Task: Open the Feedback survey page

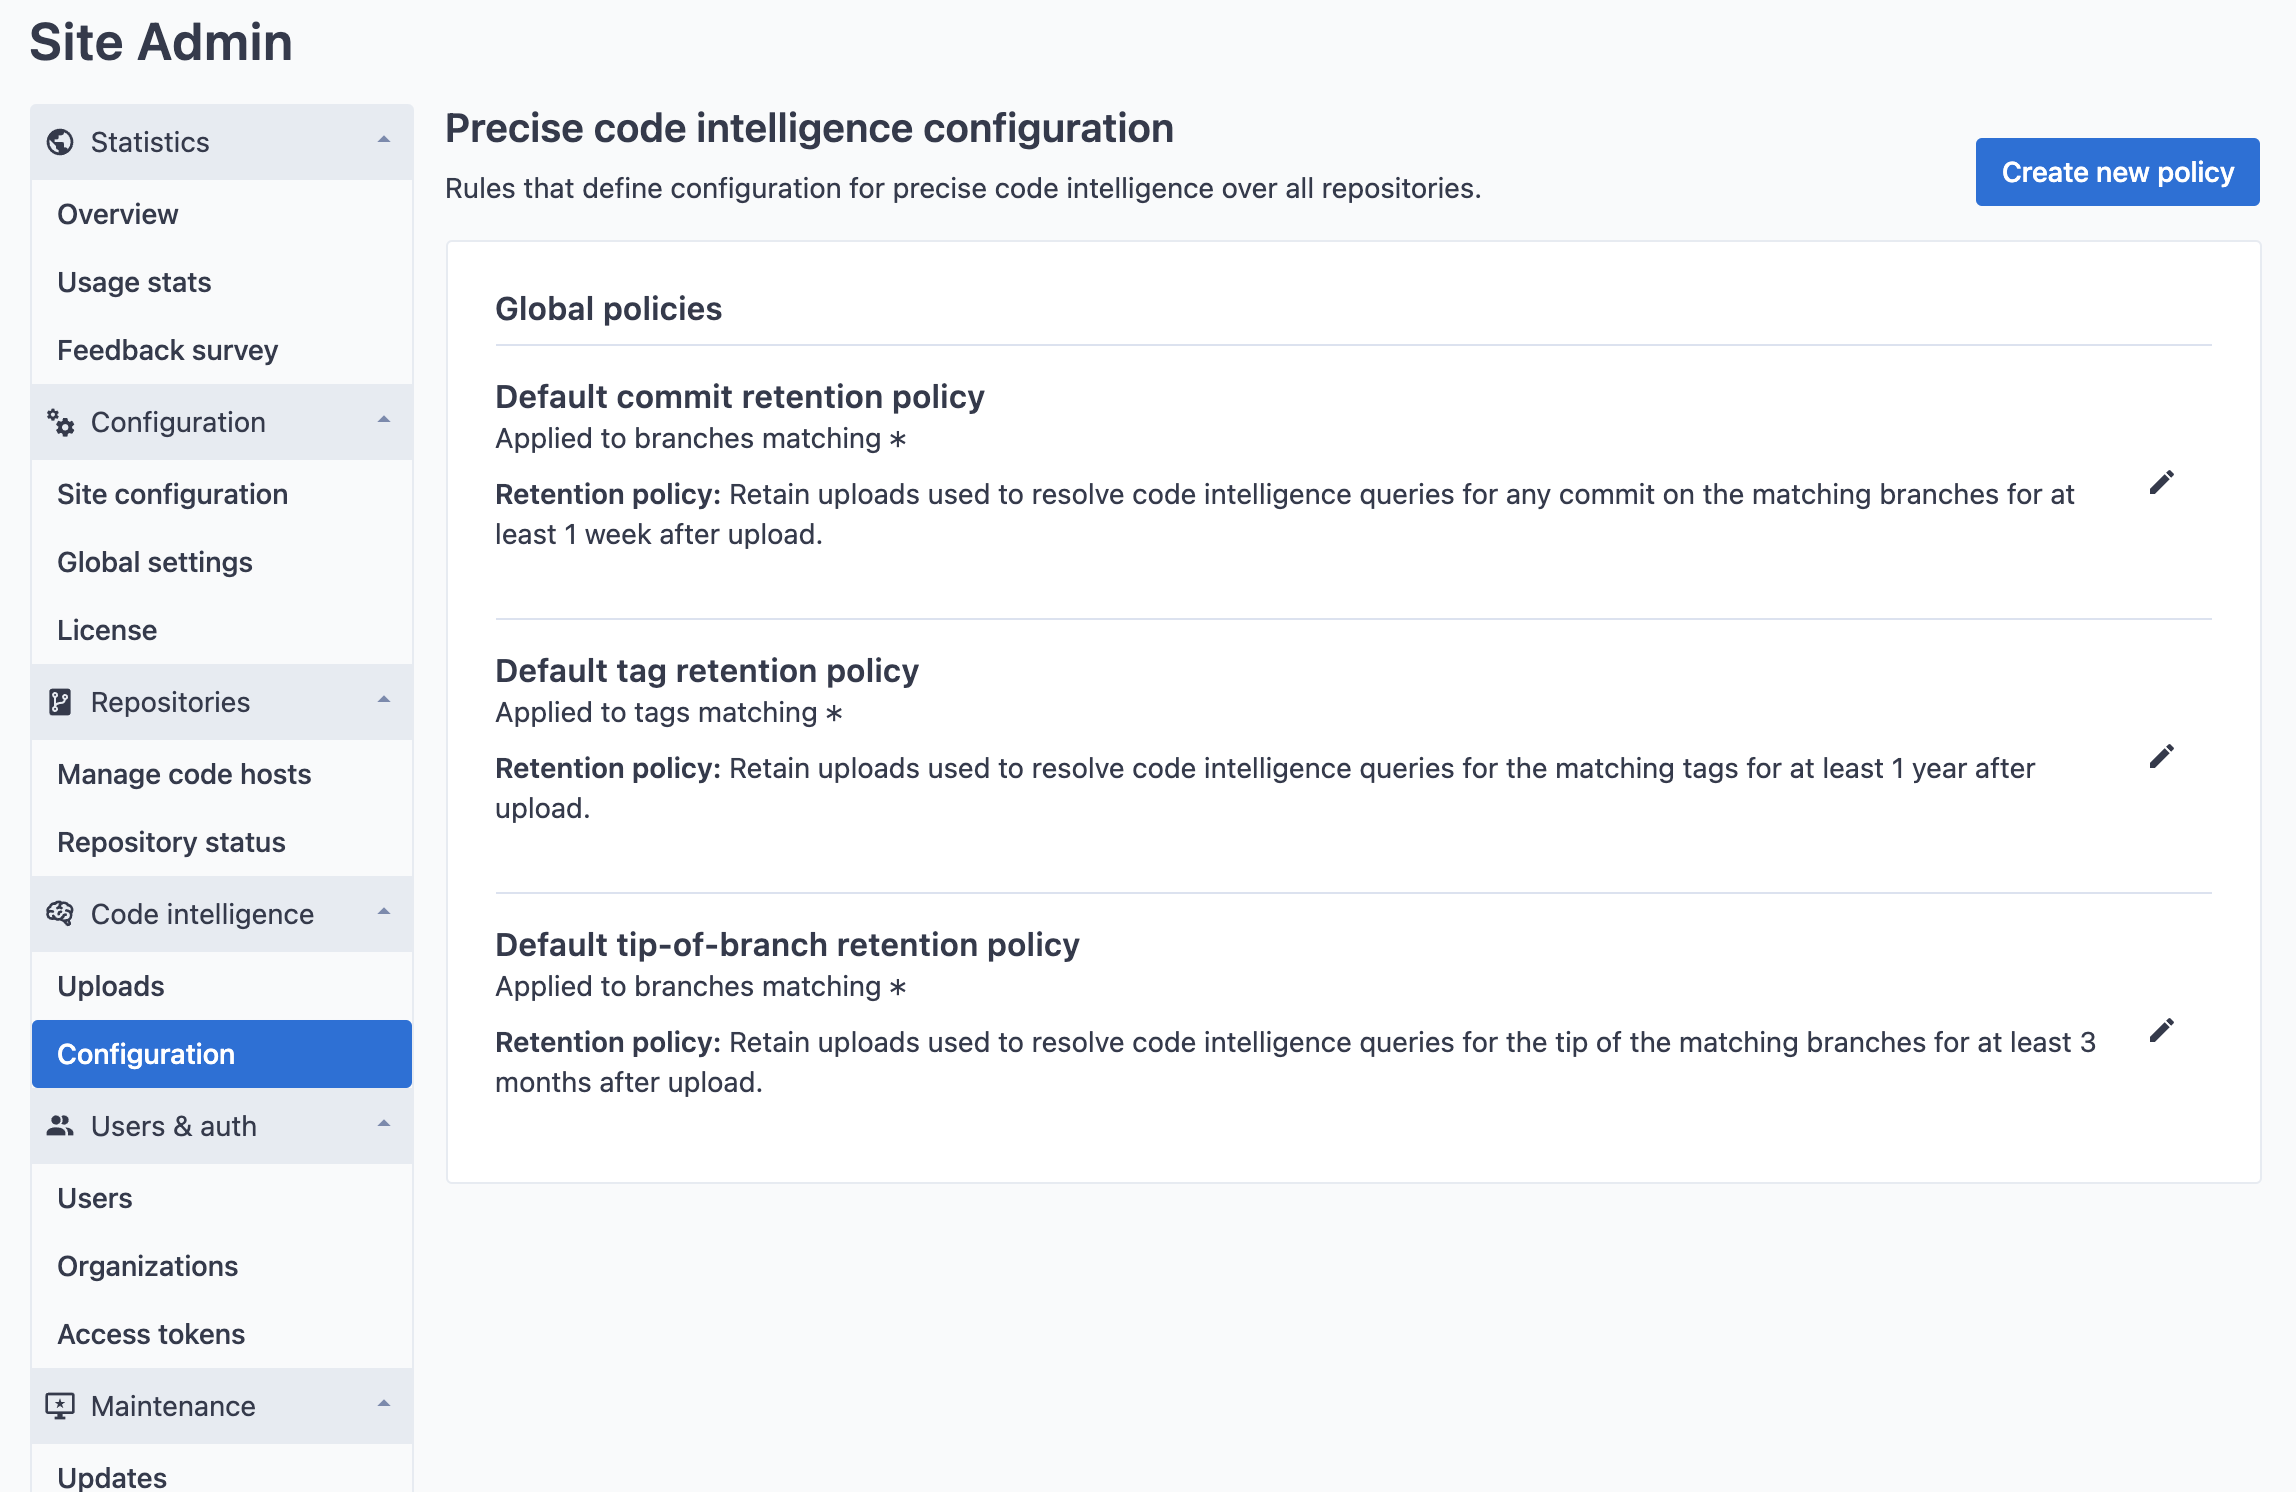Action: pos(167,349)
